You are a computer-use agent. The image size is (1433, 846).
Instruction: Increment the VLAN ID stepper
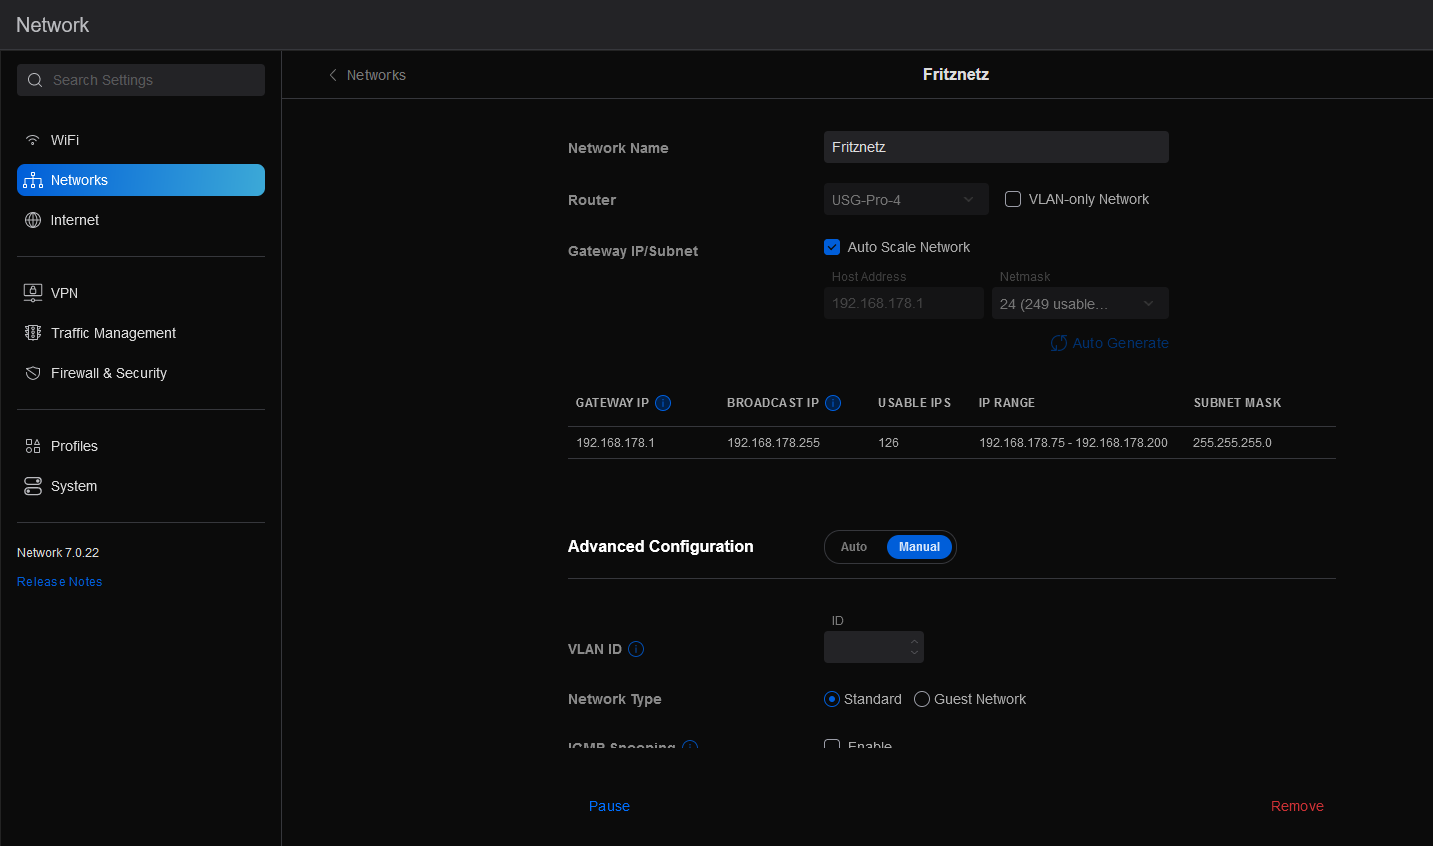914,642
